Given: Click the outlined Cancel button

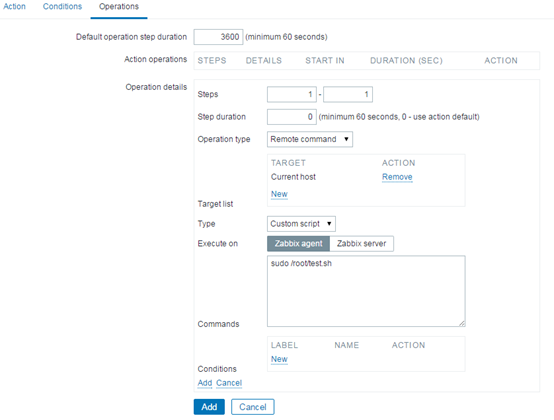Looking at the screenshot, I should coord(253,407).
